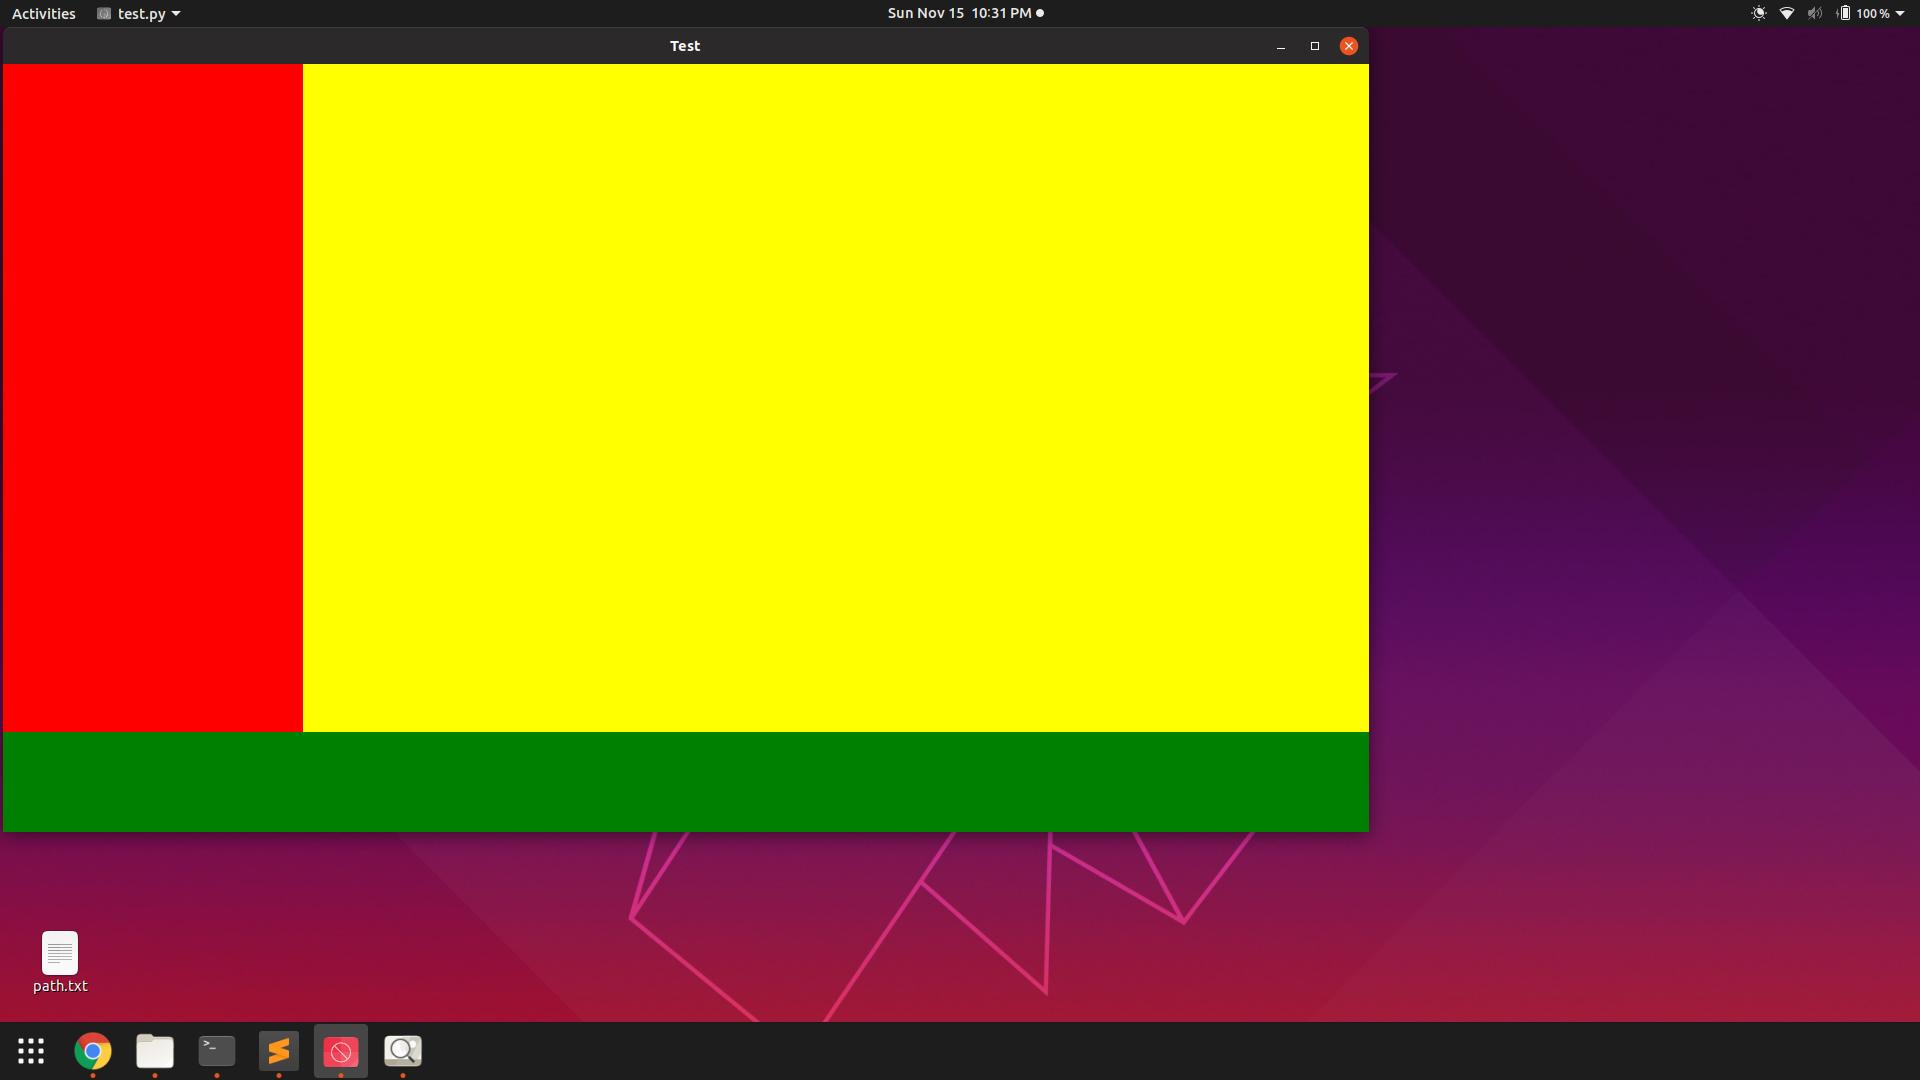Click inside the red panel
Viewport: 1920px width, 1080px height.
[x=152, y=398]
